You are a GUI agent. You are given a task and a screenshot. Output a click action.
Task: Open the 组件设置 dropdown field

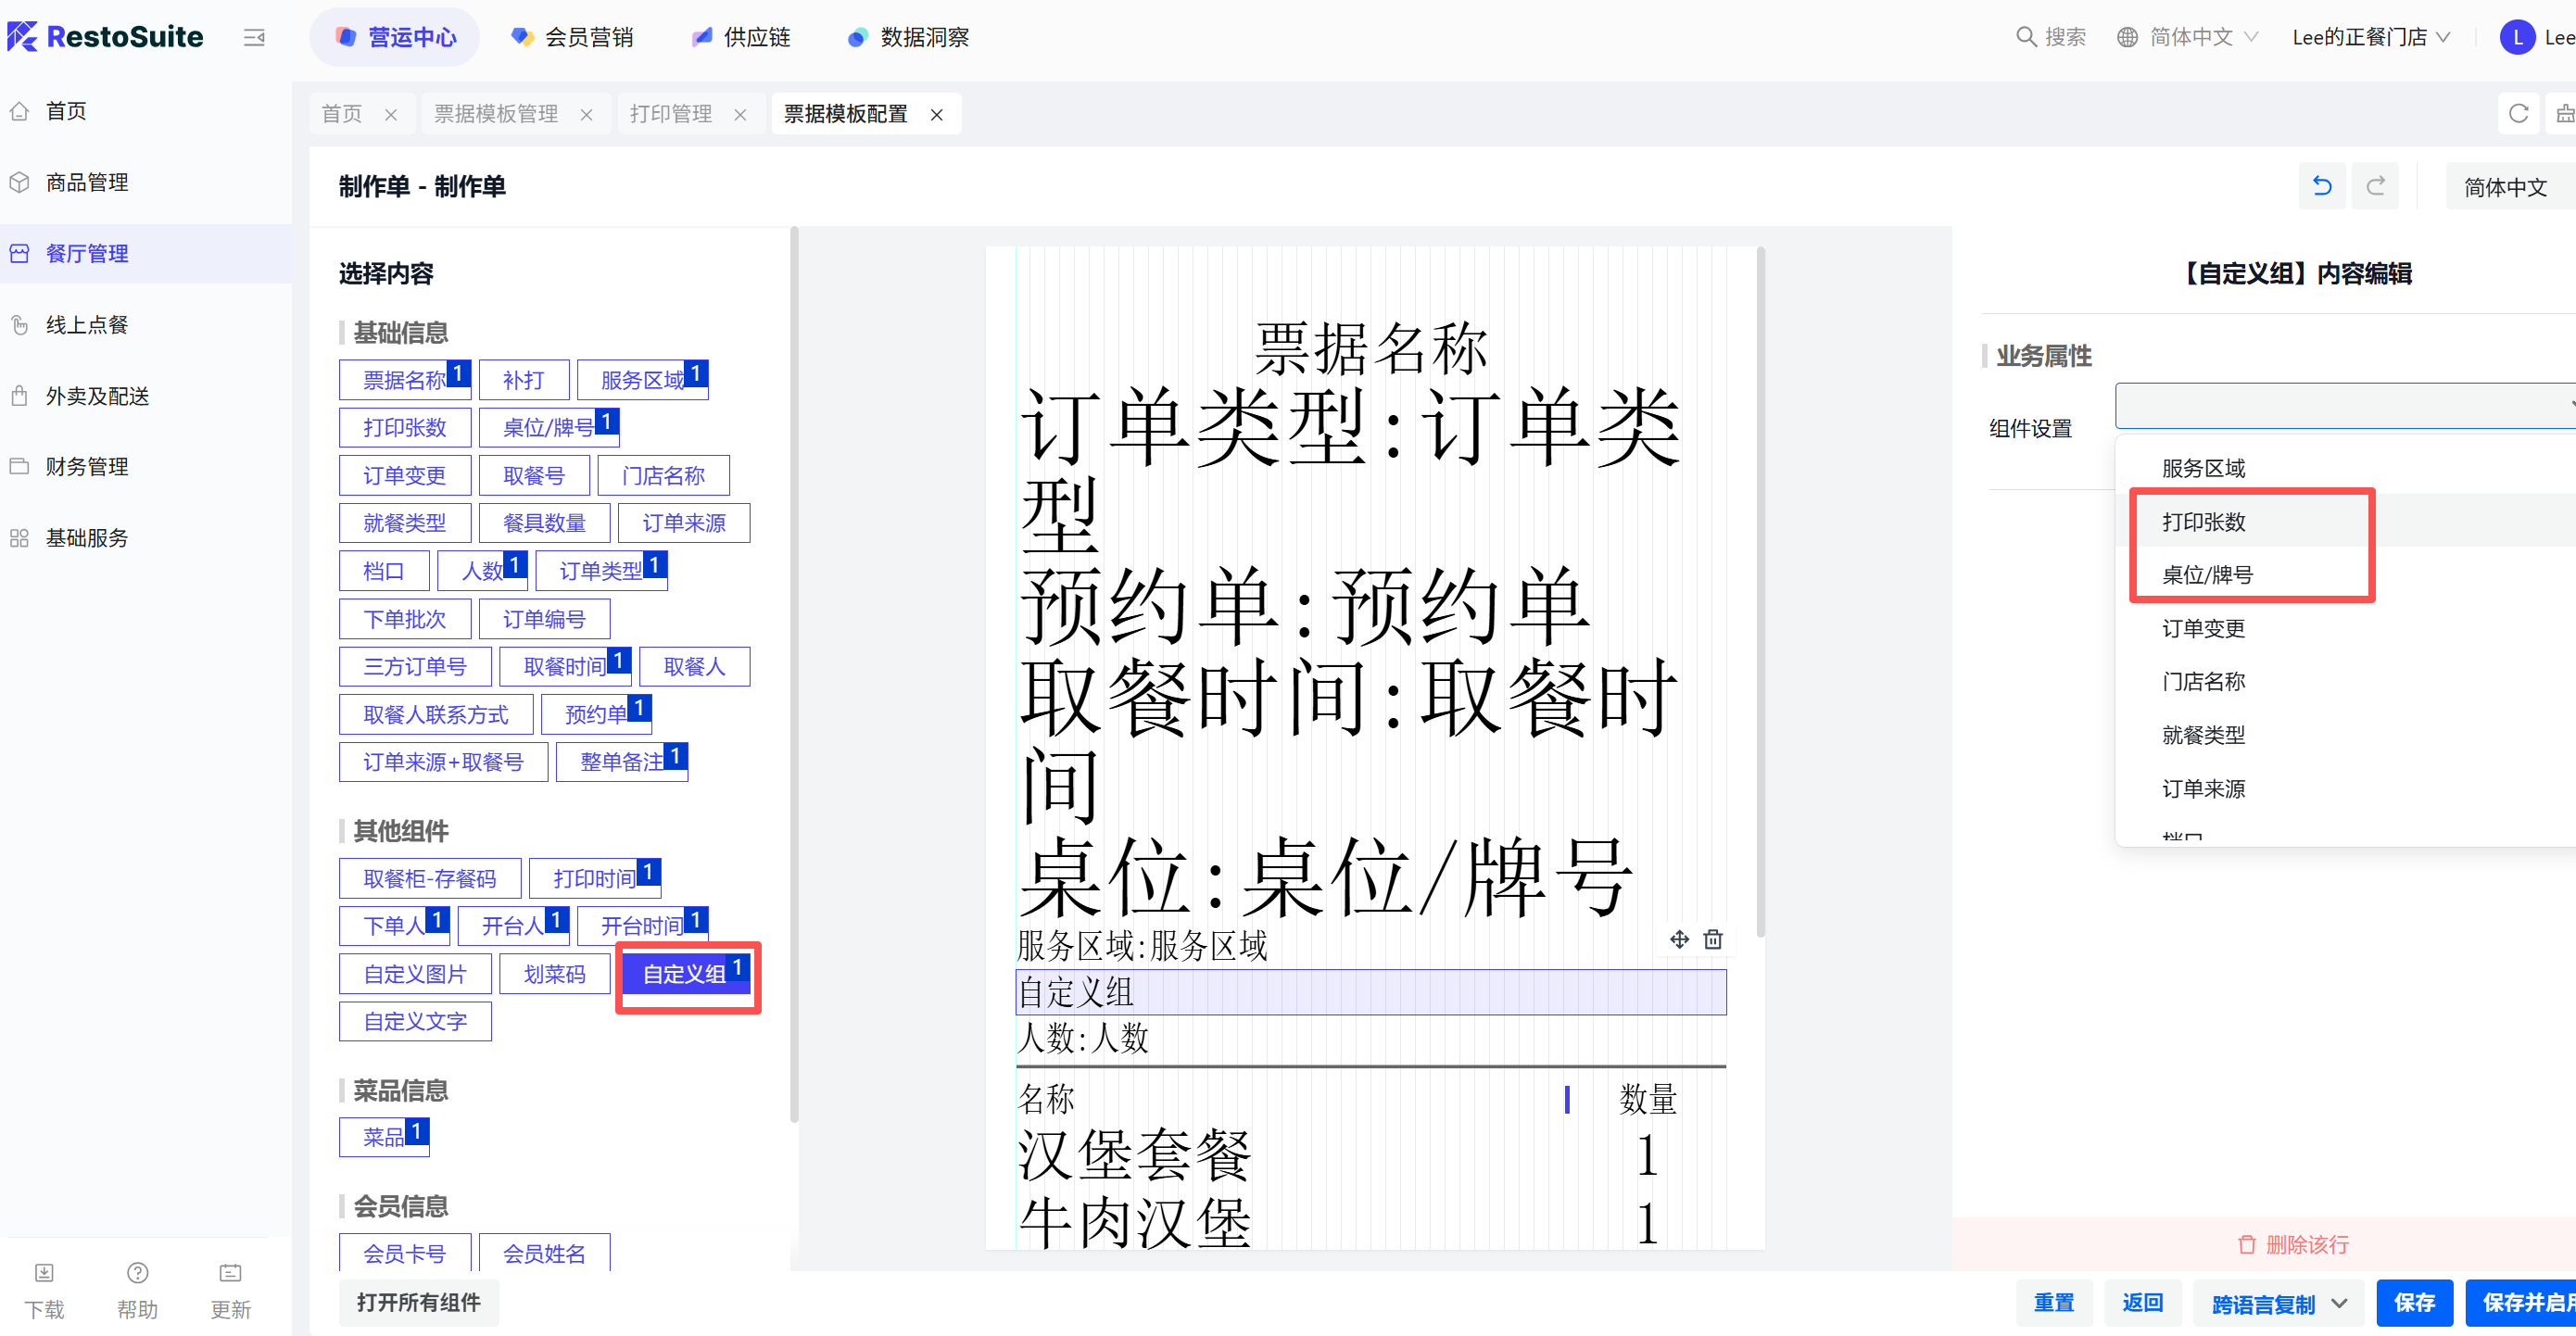pos(2340,405)
